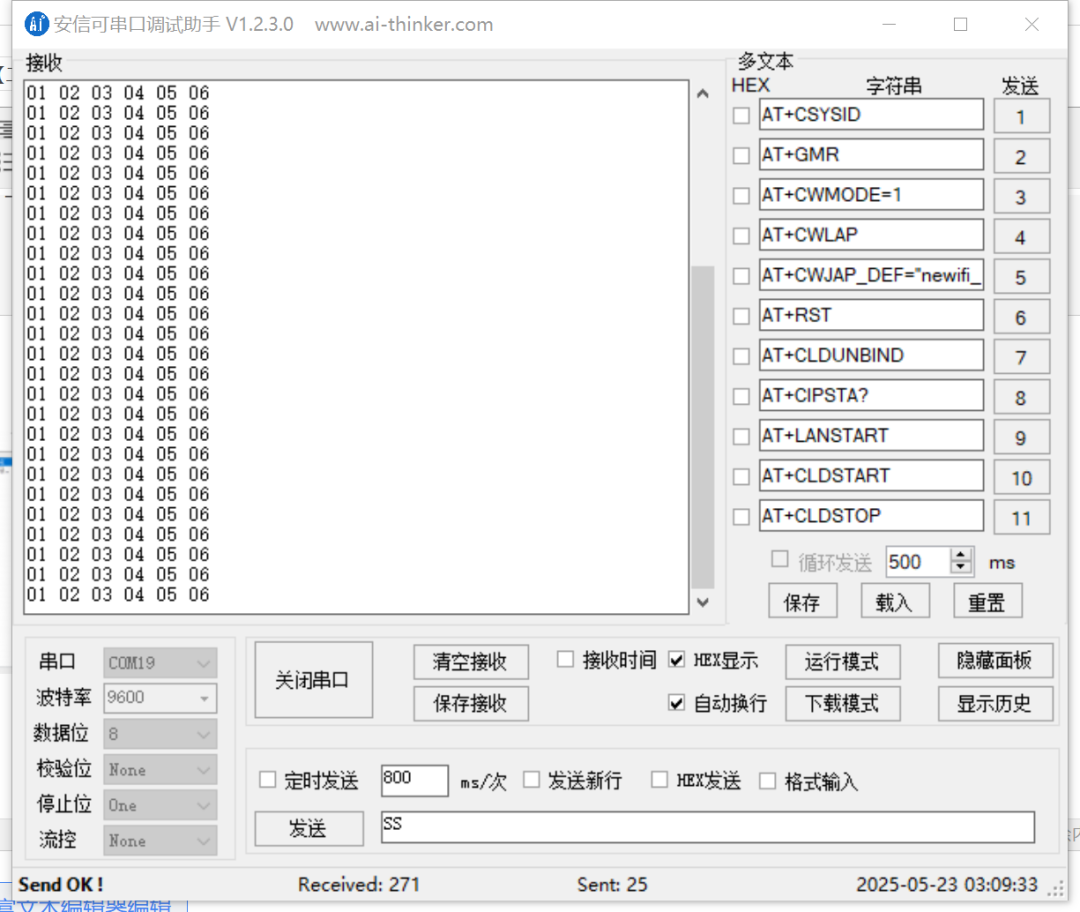This screenshot has height=912, width=1080.
Task: Open the 串口 COM19 port dropdown
Action: (160, 663)
